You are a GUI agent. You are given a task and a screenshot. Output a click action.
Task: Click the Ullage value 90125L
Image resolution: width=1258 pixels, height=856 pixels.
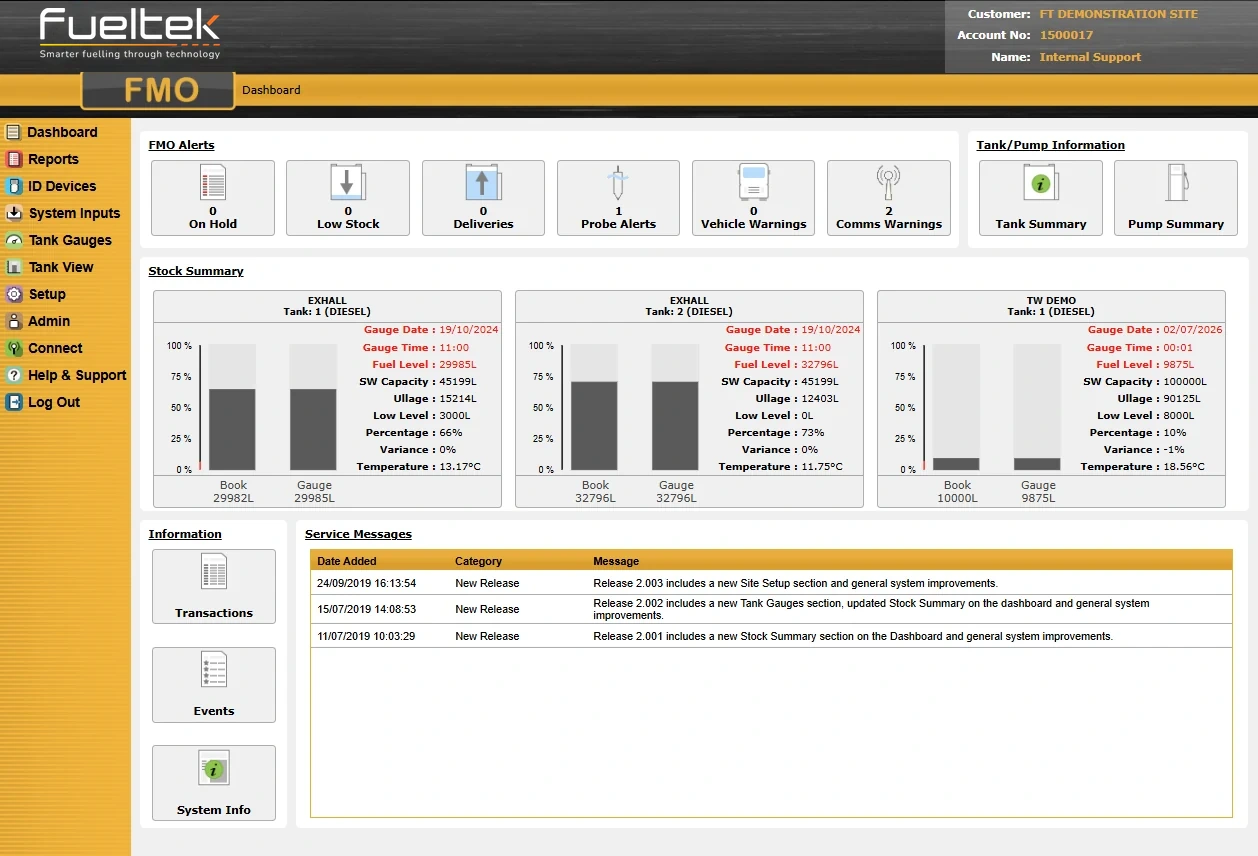point(1182,399)
